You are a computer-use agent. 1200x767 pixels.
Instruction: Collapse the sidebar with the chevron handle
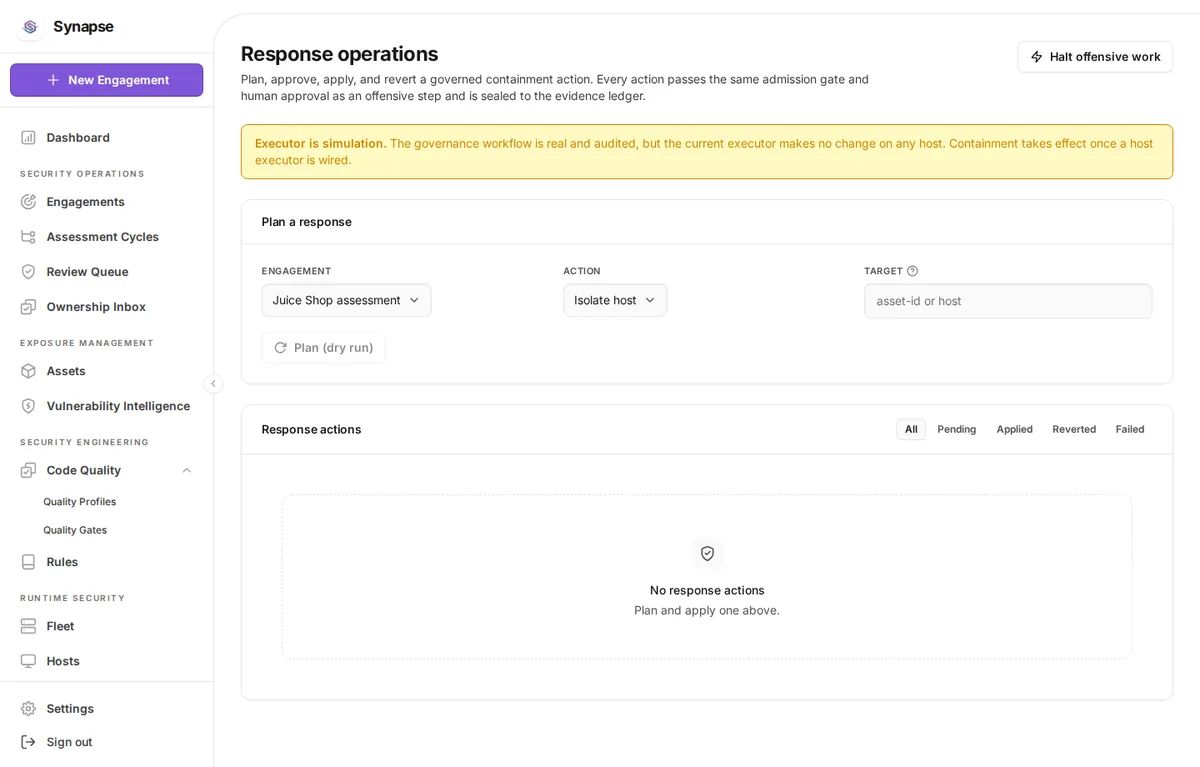point(213,383)
